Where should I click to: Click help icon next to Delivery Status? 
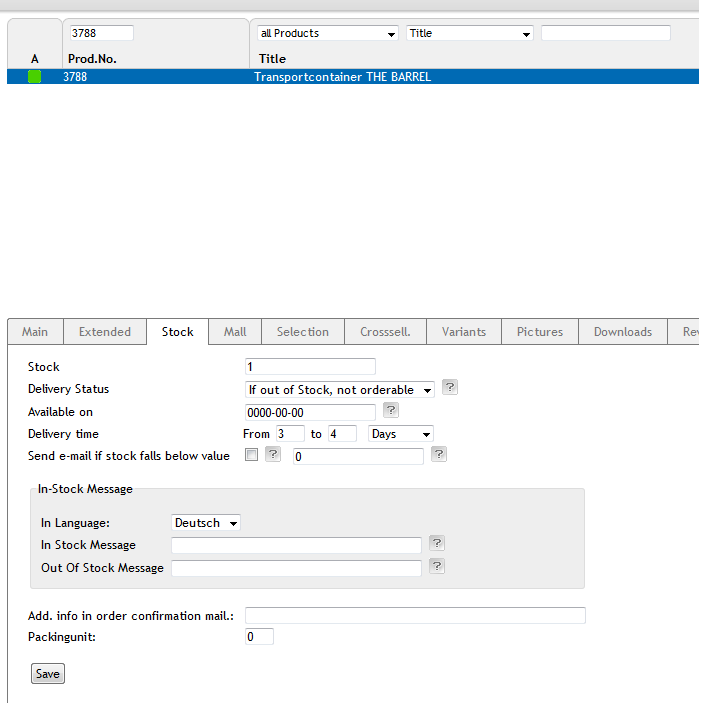click(449, 387)
